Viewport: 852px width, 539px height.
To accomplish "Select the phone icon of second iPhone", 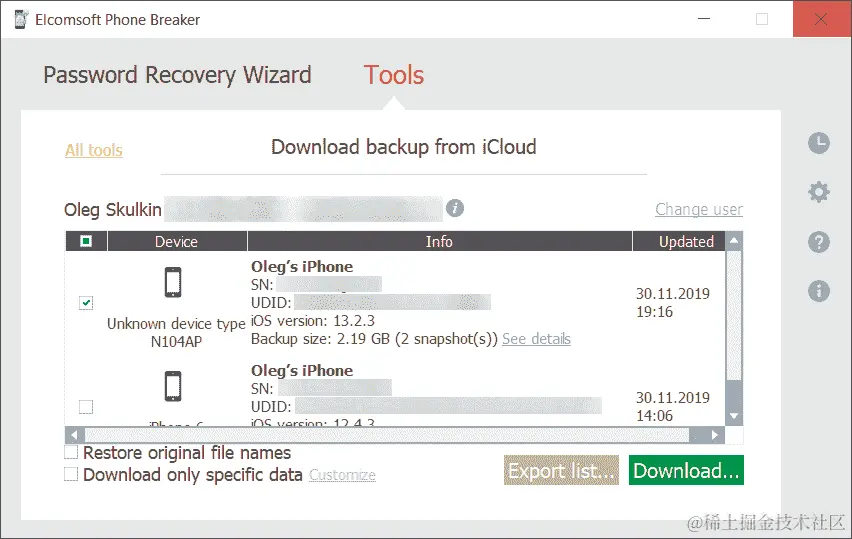I will click(173, 386).
